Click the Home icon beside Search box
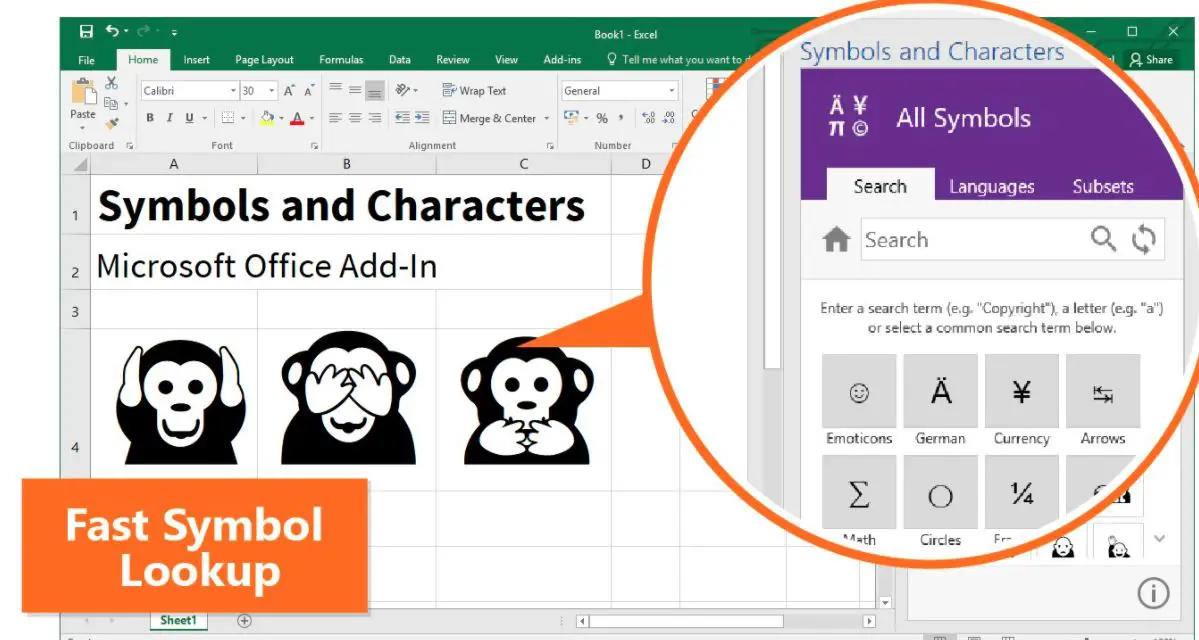1199x640 pixels. tap(837, 240)
